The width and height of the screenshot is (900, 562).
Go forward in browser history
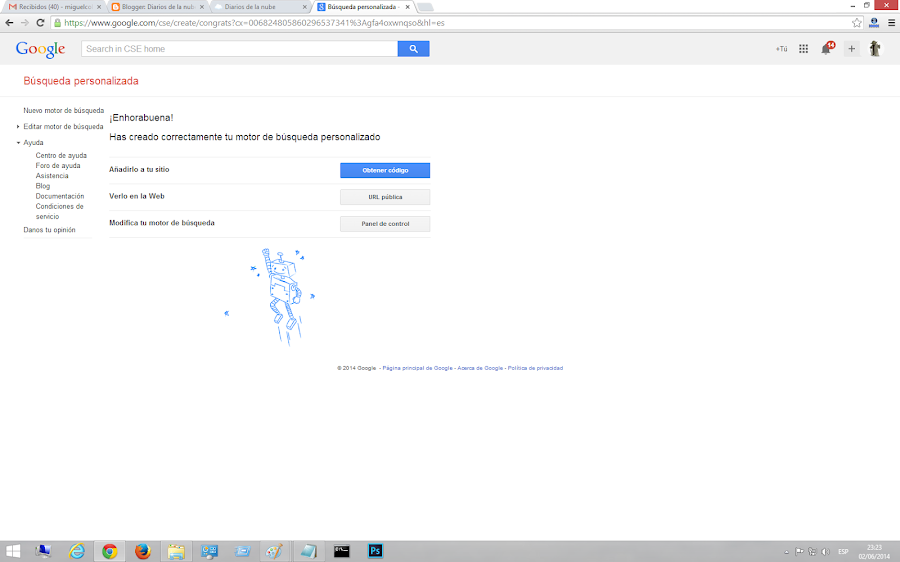click(x=25, y=23)
